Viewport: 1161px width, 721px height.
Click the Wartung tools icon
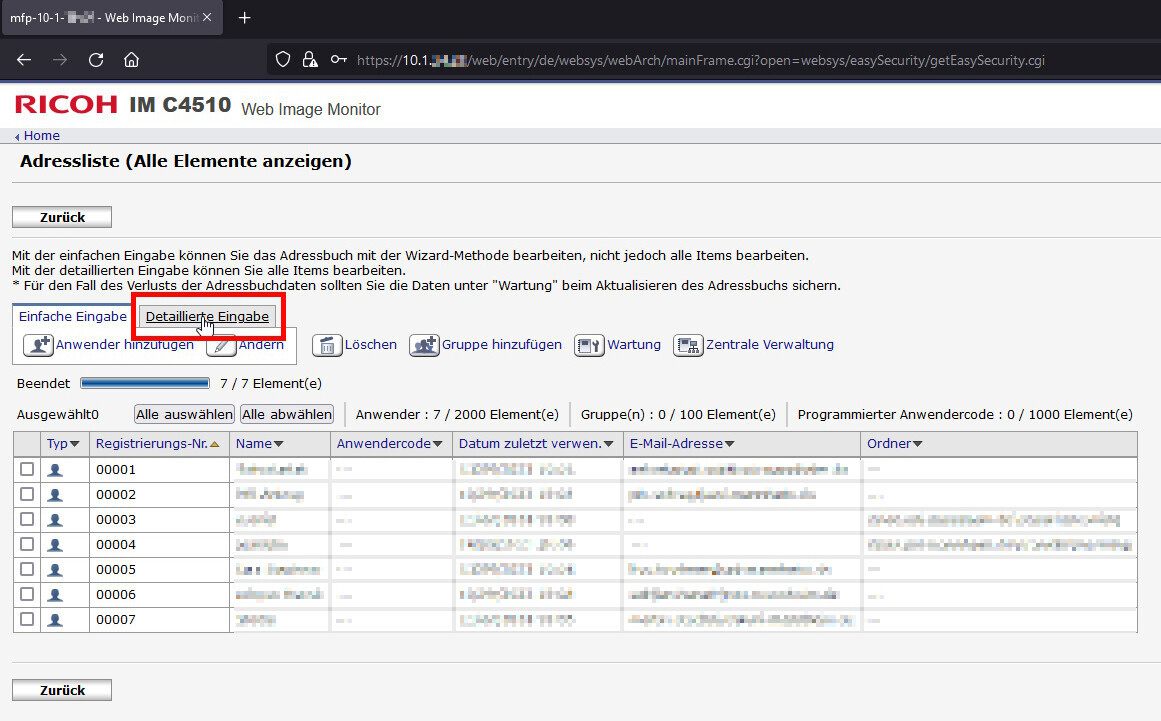[x=589, y=345]
